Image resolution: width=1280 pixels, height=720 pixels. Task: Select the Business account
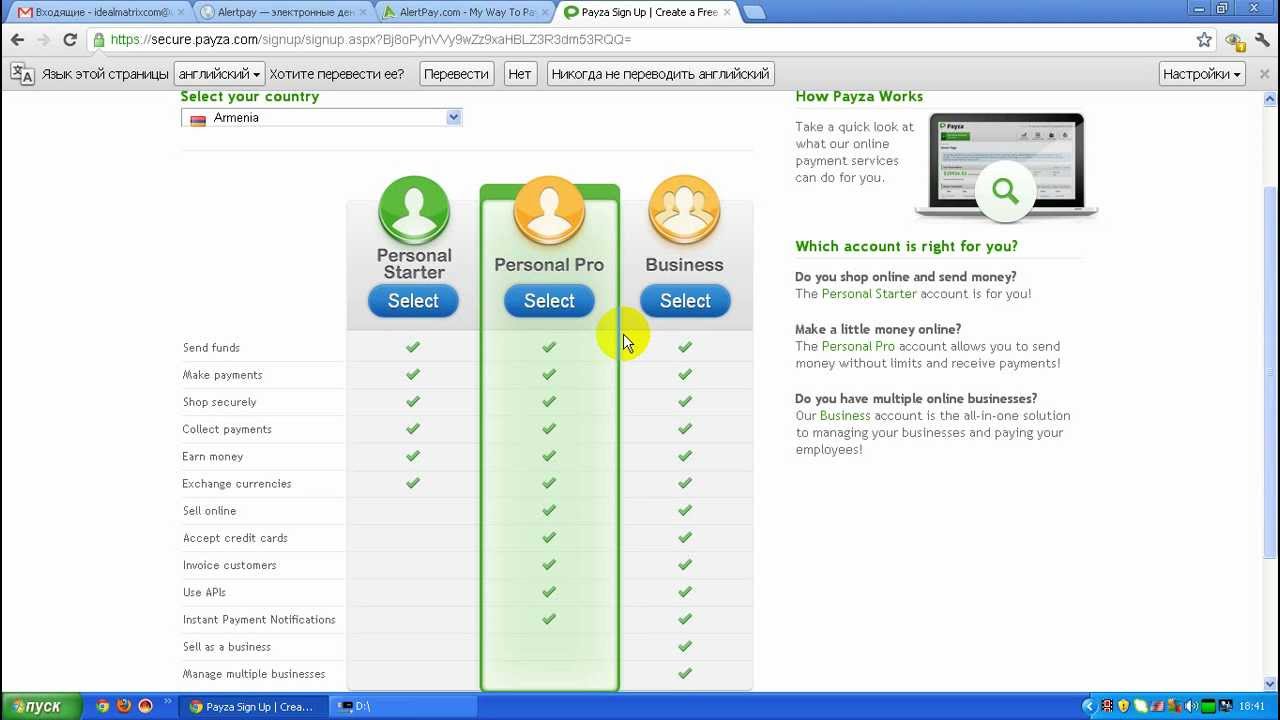point(685,301)
